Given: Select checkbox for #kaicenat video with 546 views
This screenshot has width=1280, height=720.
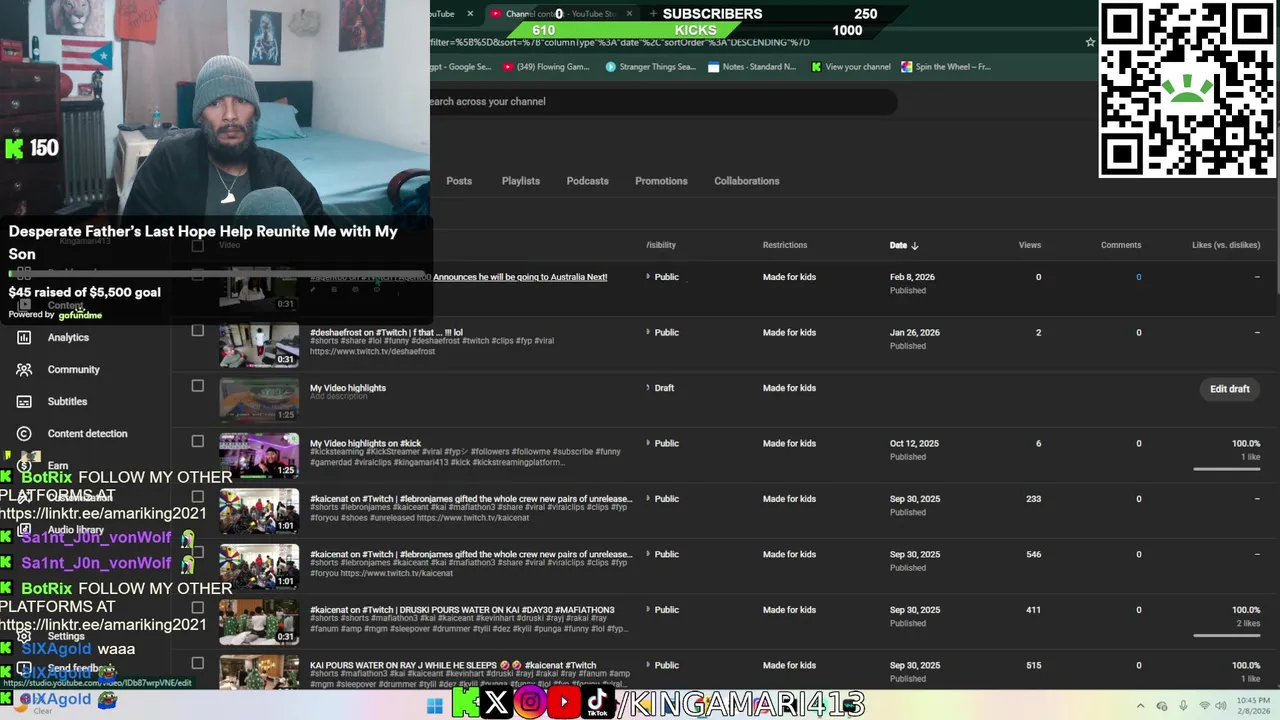Looking at the screenshot, I should [x=198, y=552].
